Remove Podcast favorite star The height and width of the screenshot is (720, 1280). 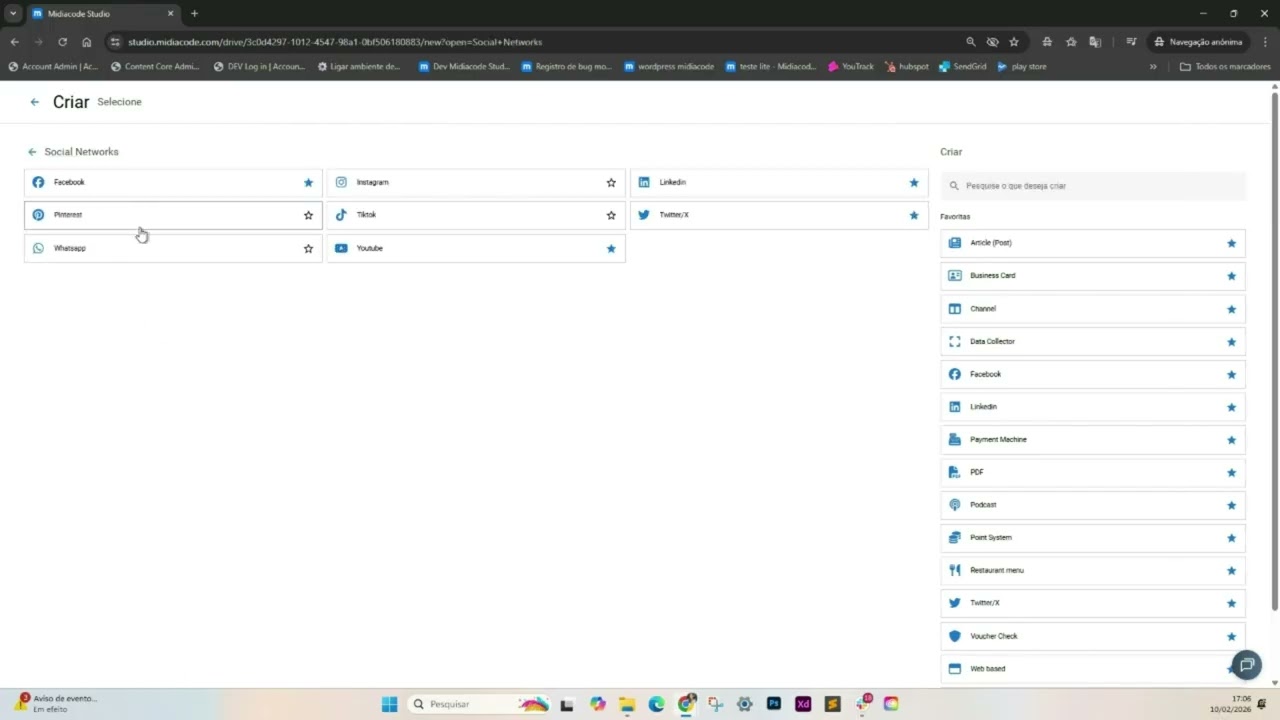click(x=1231, y=506)
